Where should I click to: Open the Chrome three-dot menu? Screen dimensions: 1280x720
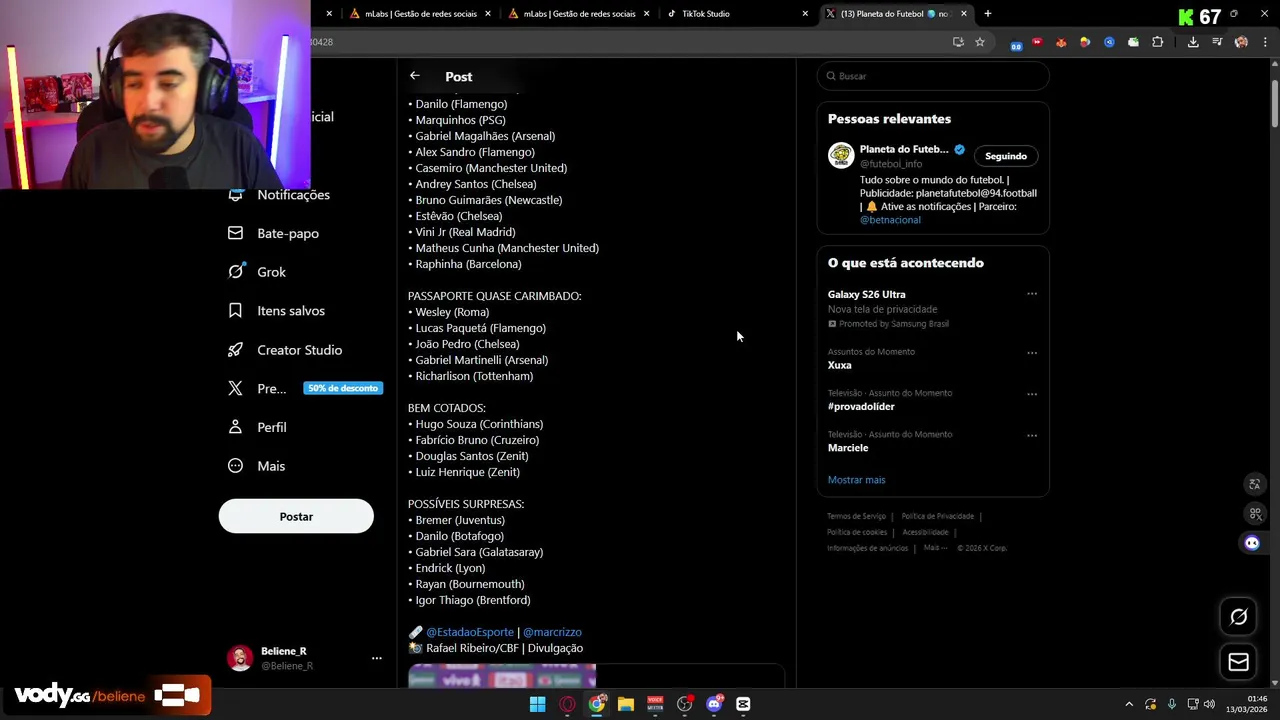1263,42
